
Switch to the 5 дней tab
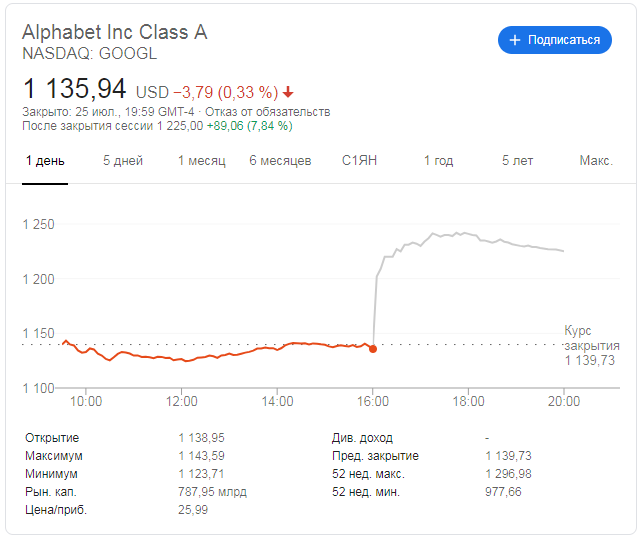pos(123,161)
